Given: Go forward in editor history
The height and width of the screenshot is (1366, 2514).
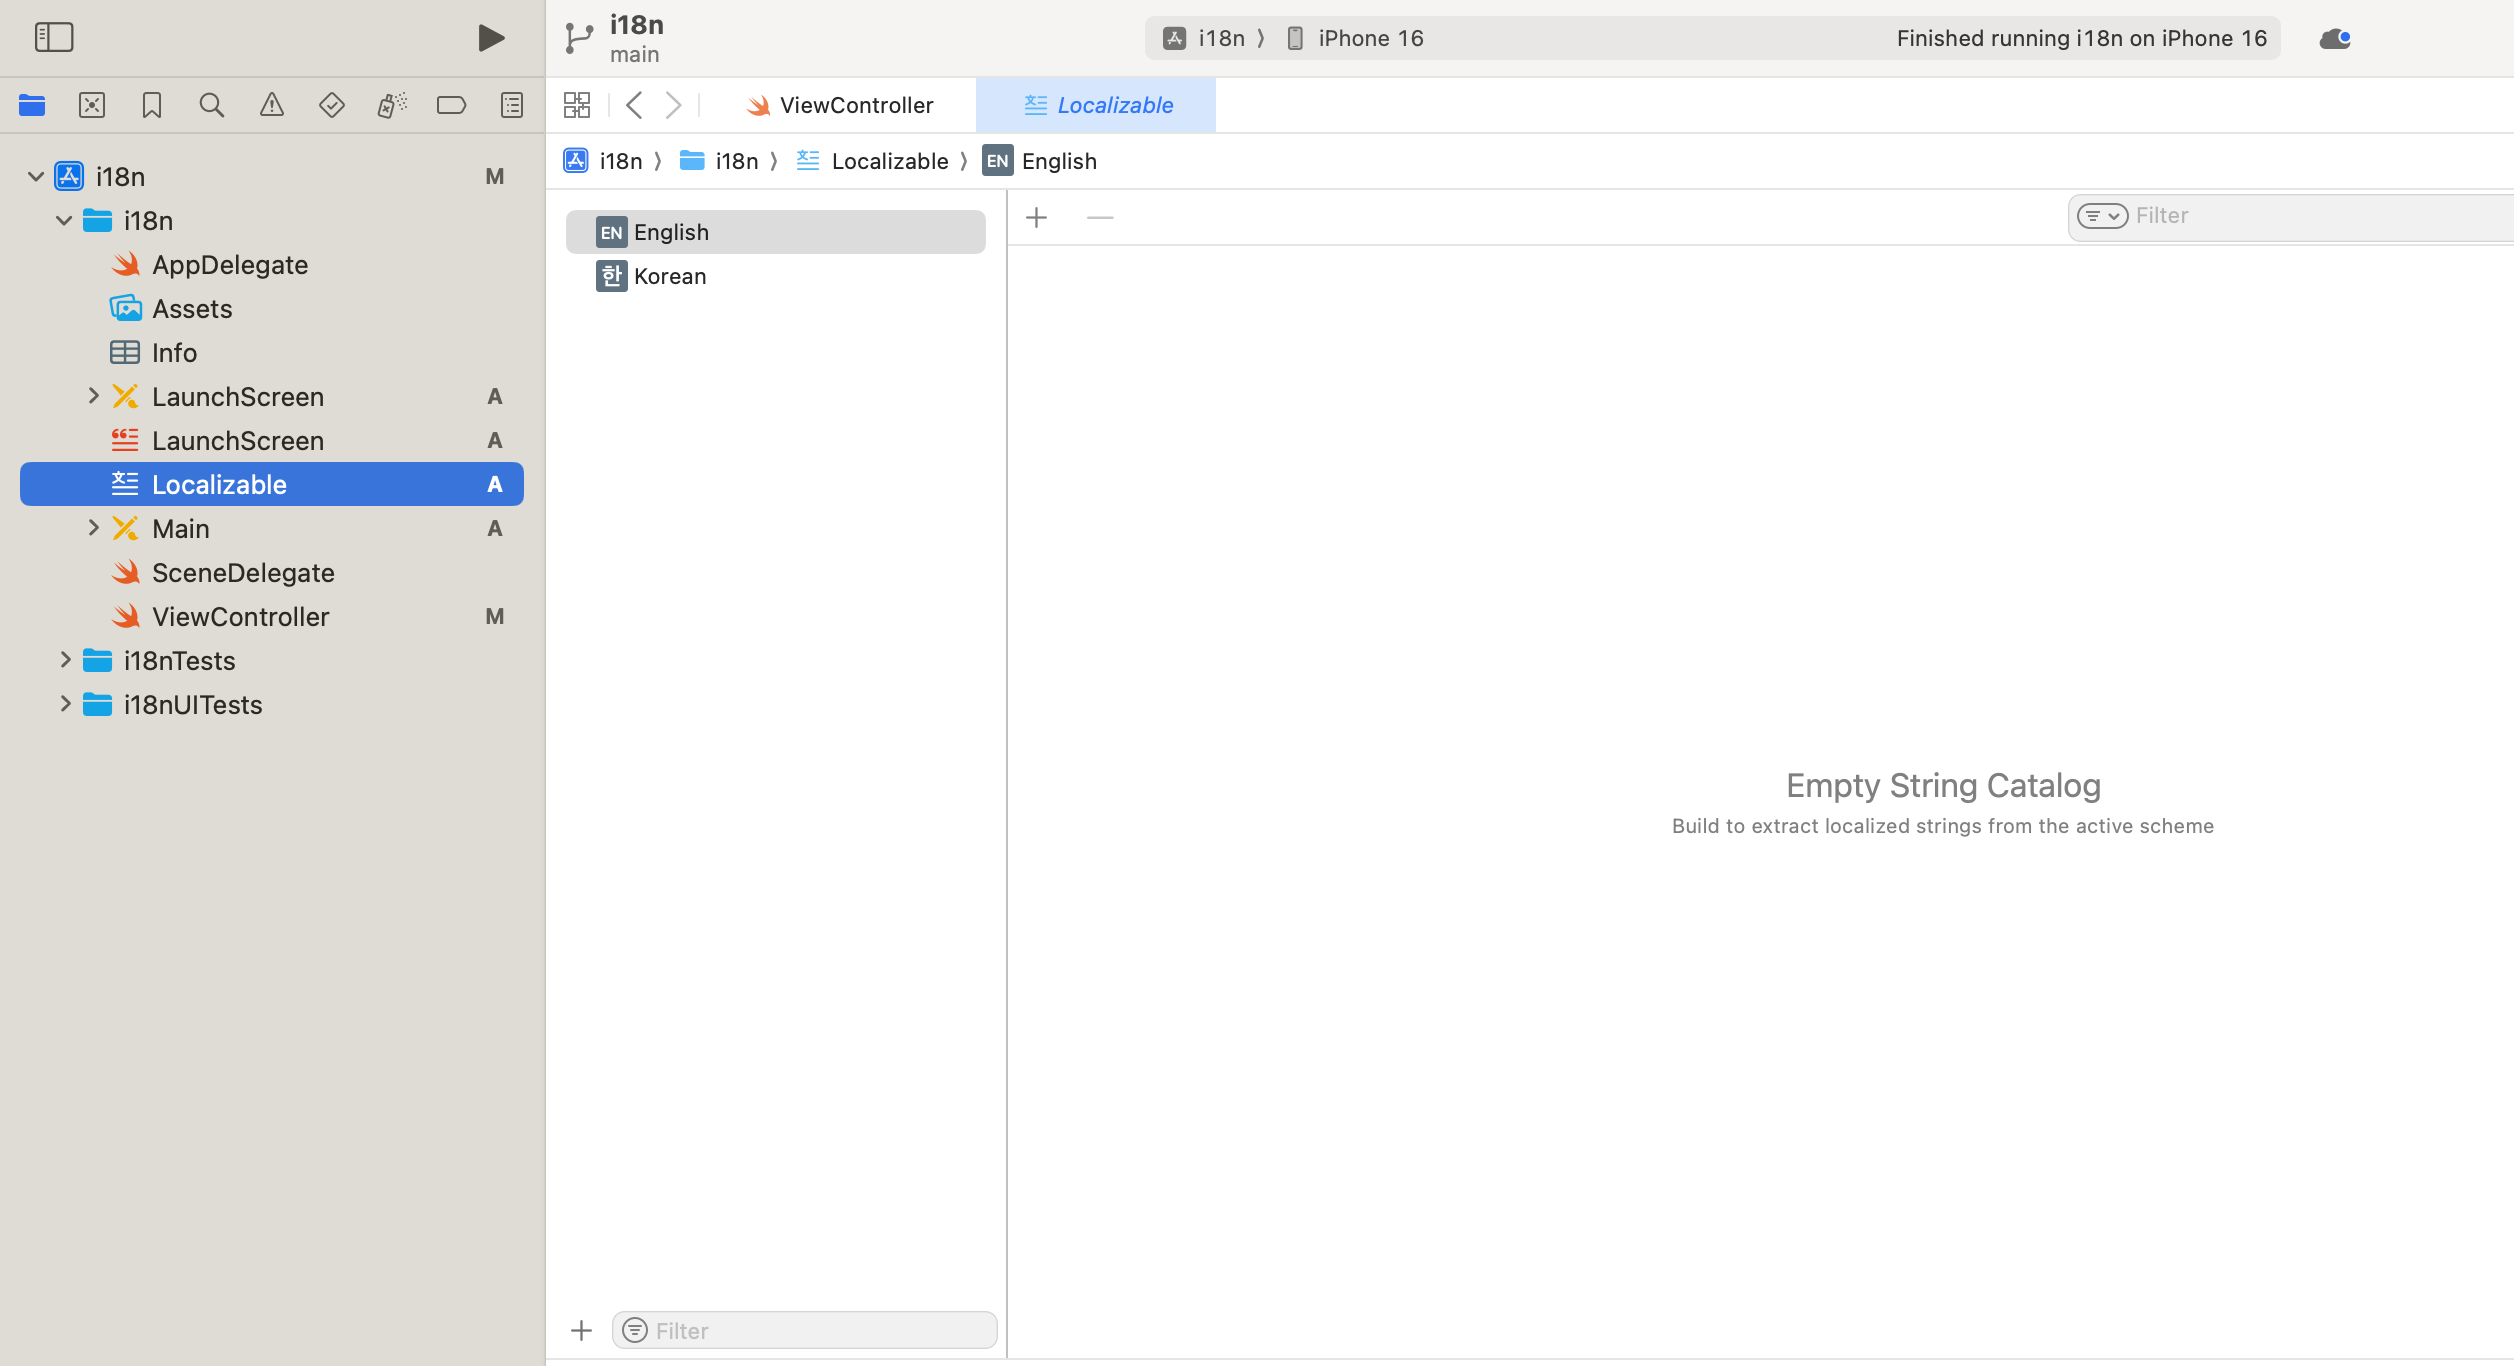Looking at the screenshot, I should click(674, 105).
